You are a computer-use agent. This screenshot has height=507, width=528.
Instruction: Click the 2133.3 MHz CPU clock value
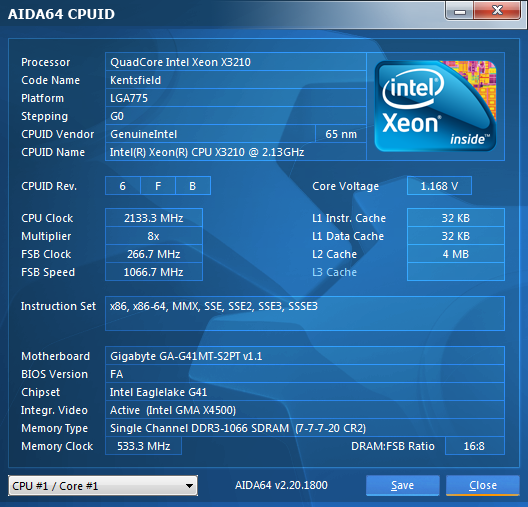(154, 218)
